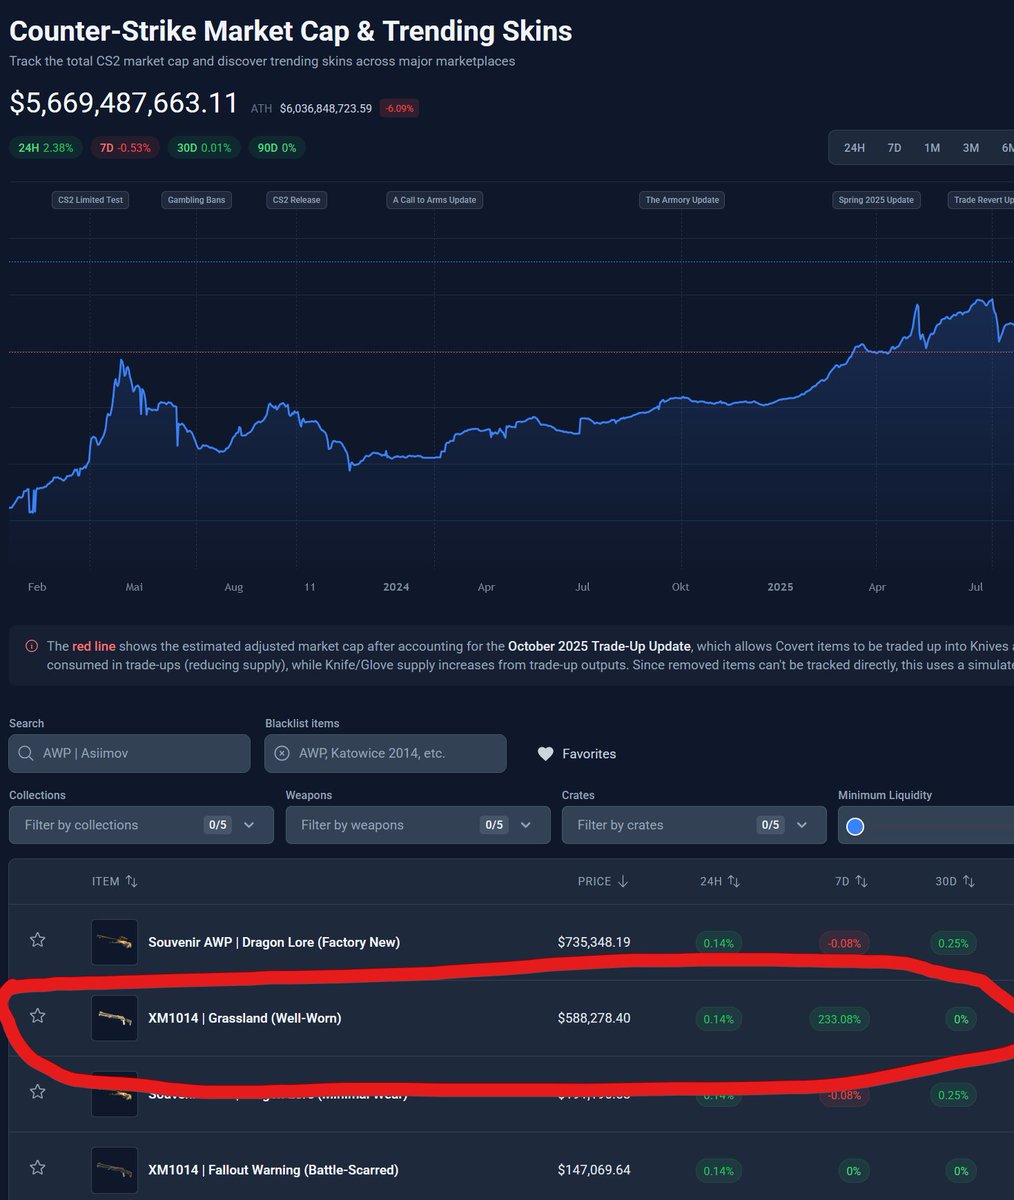This screenshot has height=1200, width=1014.
Task: Favorite the XM1014 Fallout Warning star icon
Action: 38,1168
